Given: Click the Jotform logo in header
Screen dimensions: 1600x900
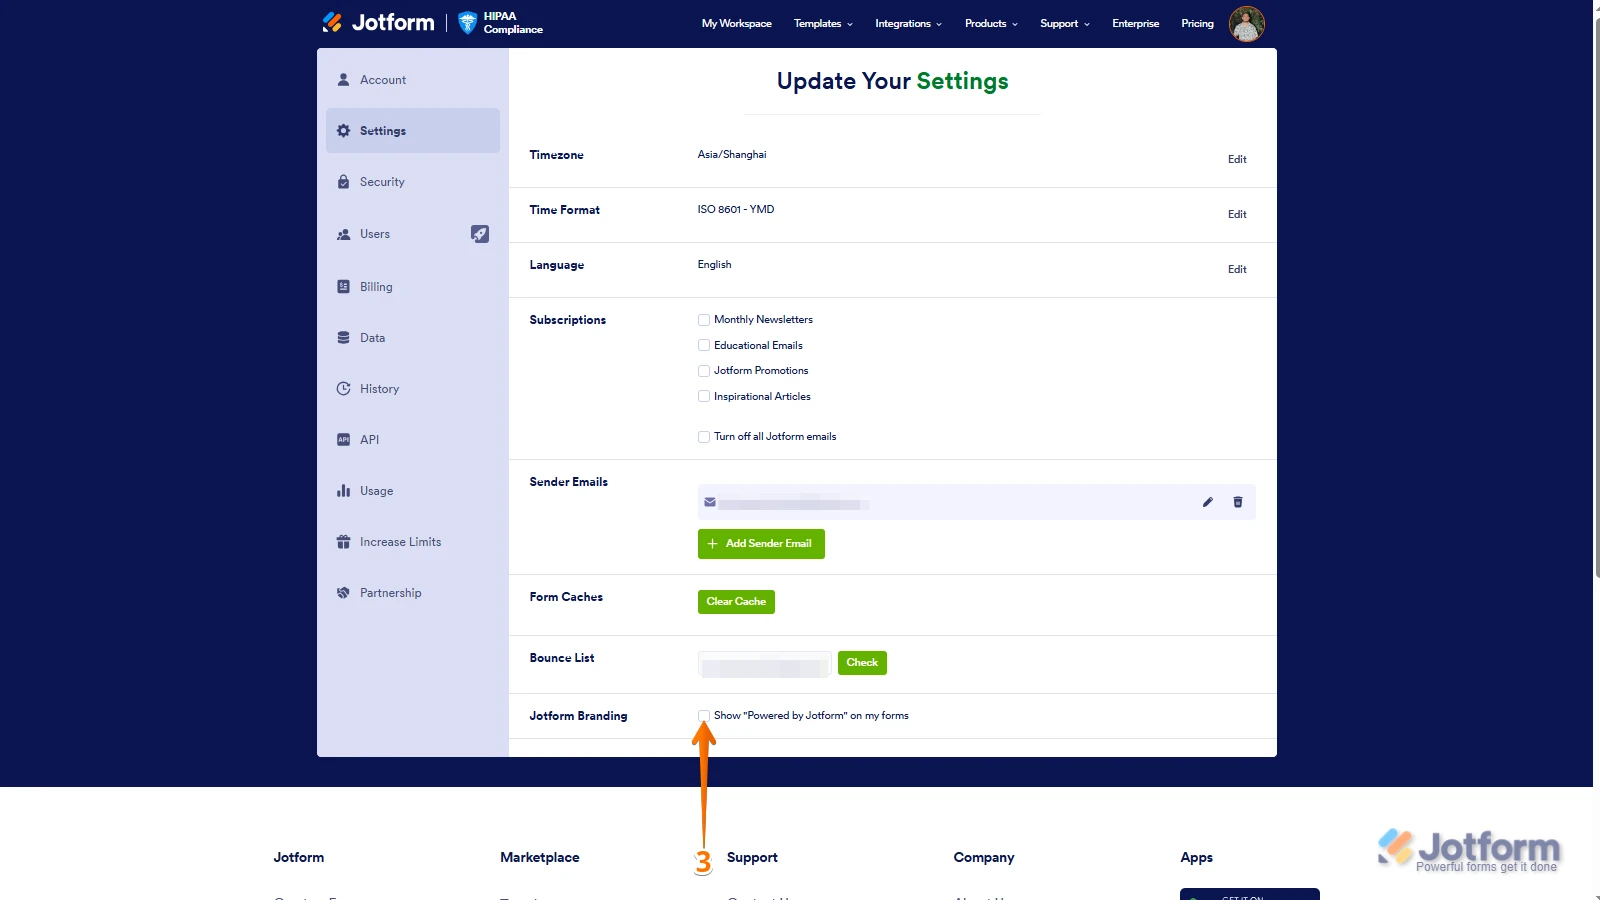Looking at the screenshot, I should click(378, 23).
